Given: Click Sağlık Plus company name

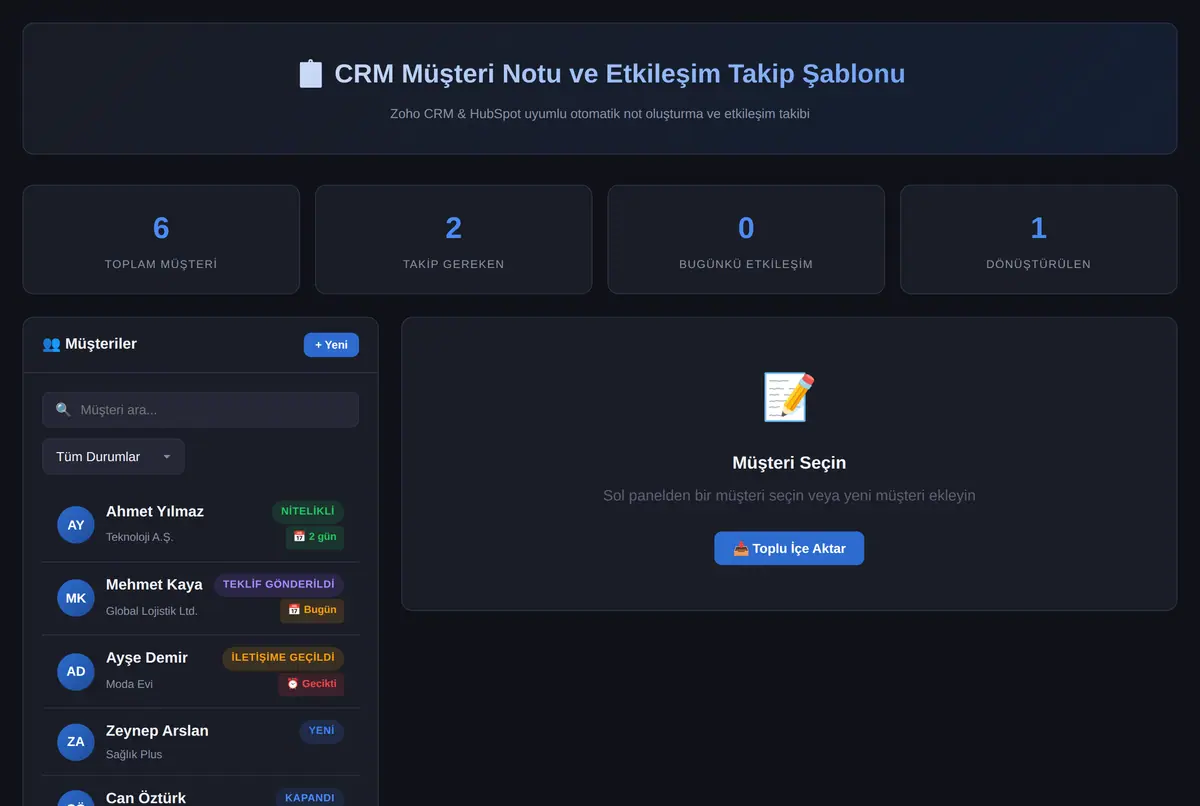Looking at the screenshot, I should 134,754.
